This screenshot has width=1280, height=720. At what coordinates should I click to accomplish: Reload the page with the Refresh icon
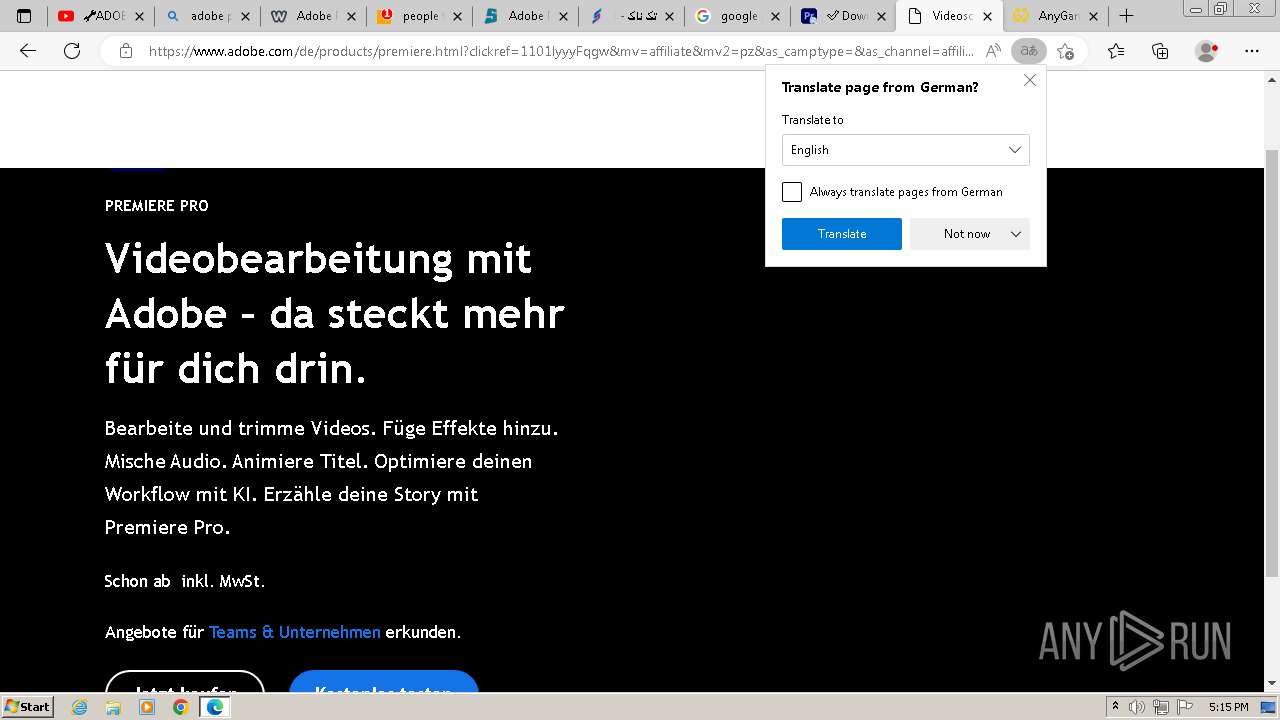72,51
